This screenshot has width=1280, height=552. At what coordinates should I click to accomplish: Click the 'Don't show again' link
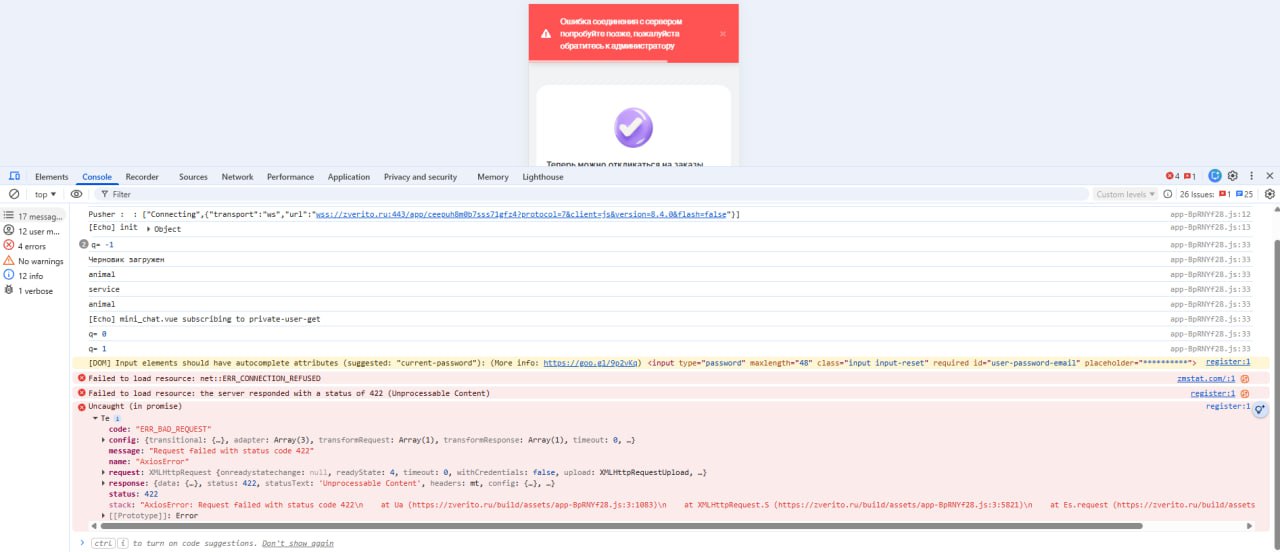(297, 543)
